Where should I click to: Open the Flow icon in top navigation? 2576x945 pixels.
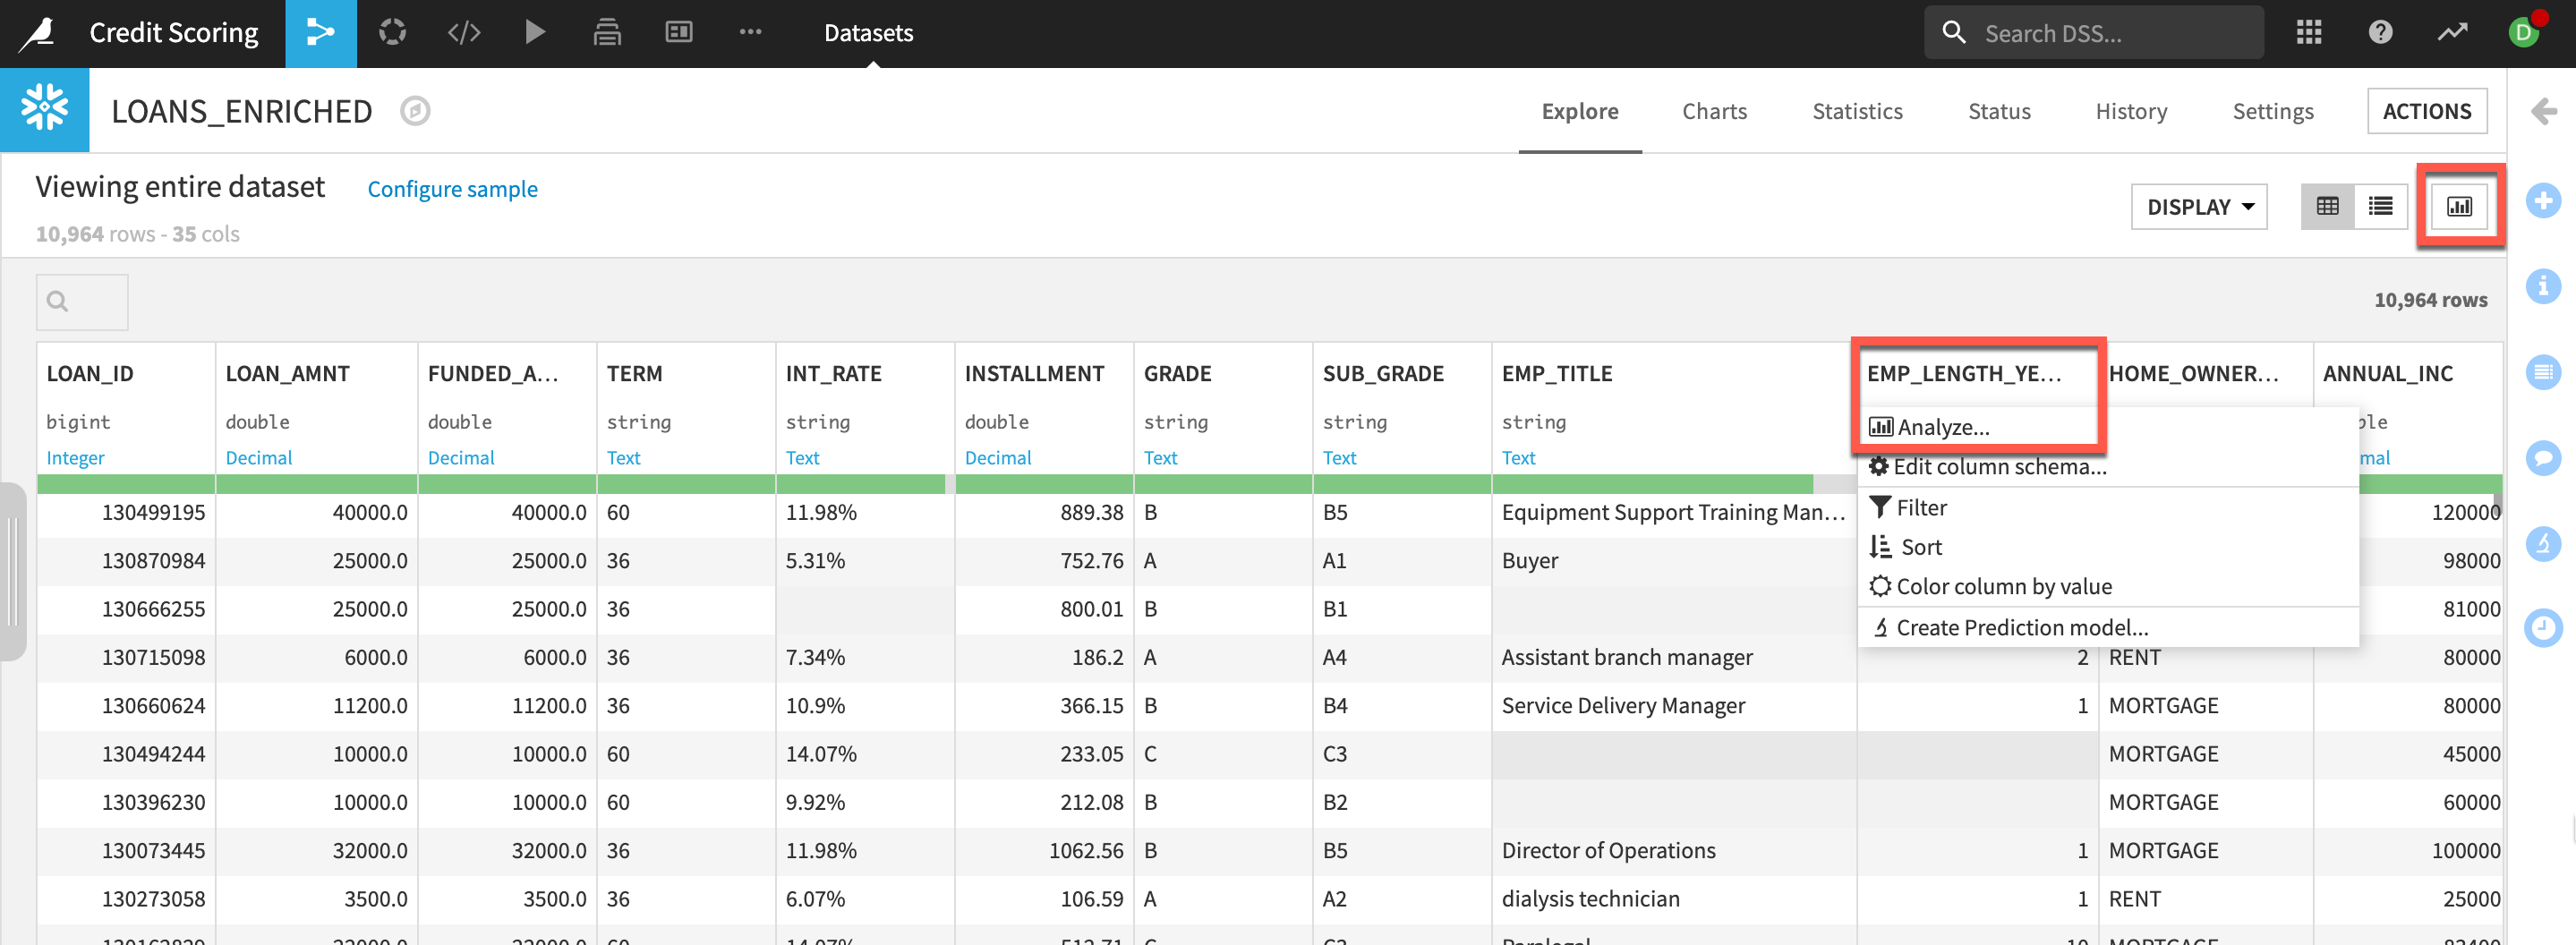320,33
